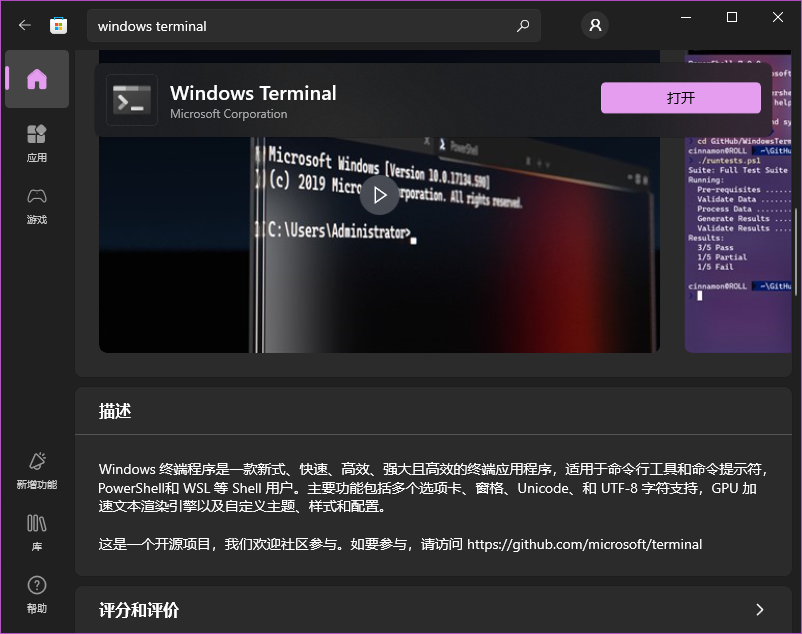Open the 应用 (Apps) section
The height and width of the screenshot is (634, 802).
pyautogui.click(x=37, y=143)
